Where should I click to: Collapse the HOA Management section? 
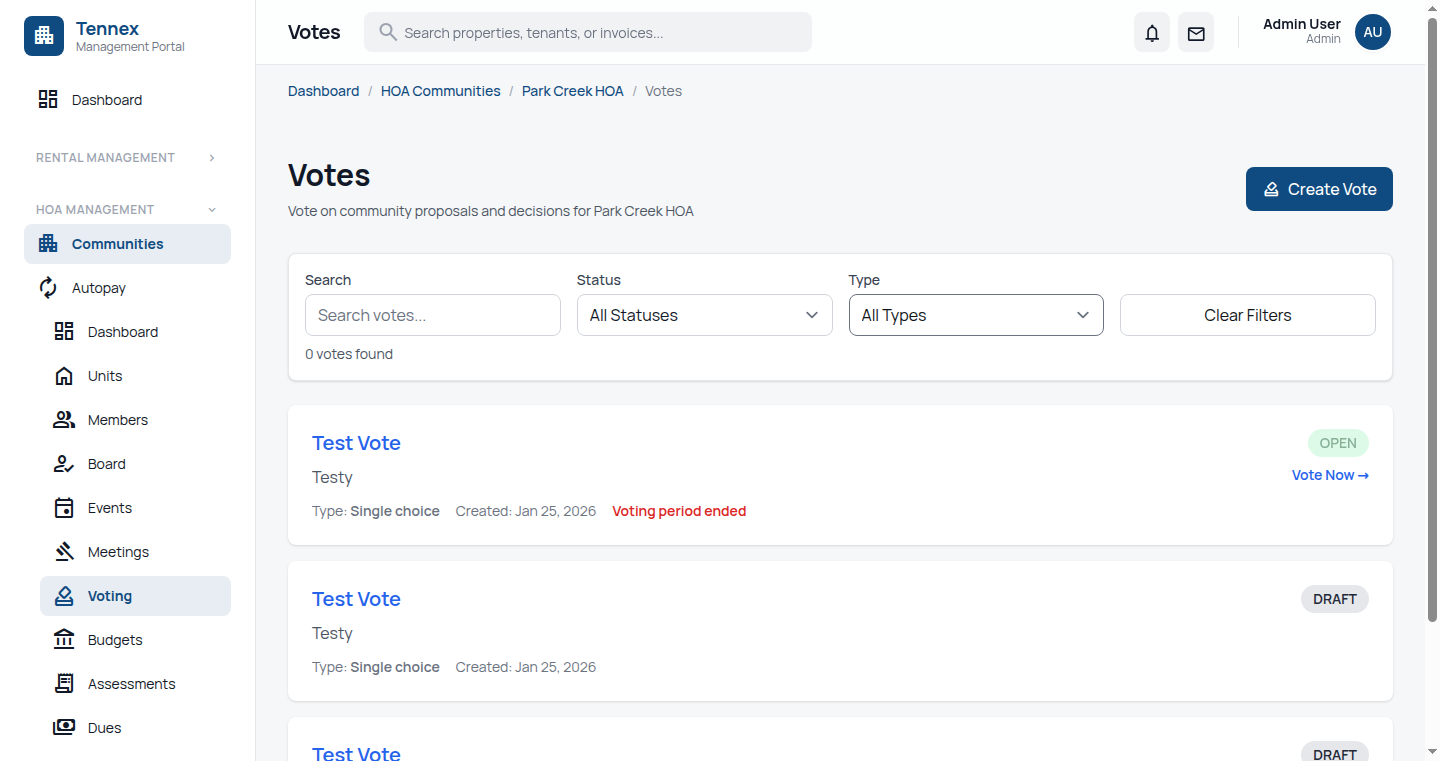pos(211,210)
